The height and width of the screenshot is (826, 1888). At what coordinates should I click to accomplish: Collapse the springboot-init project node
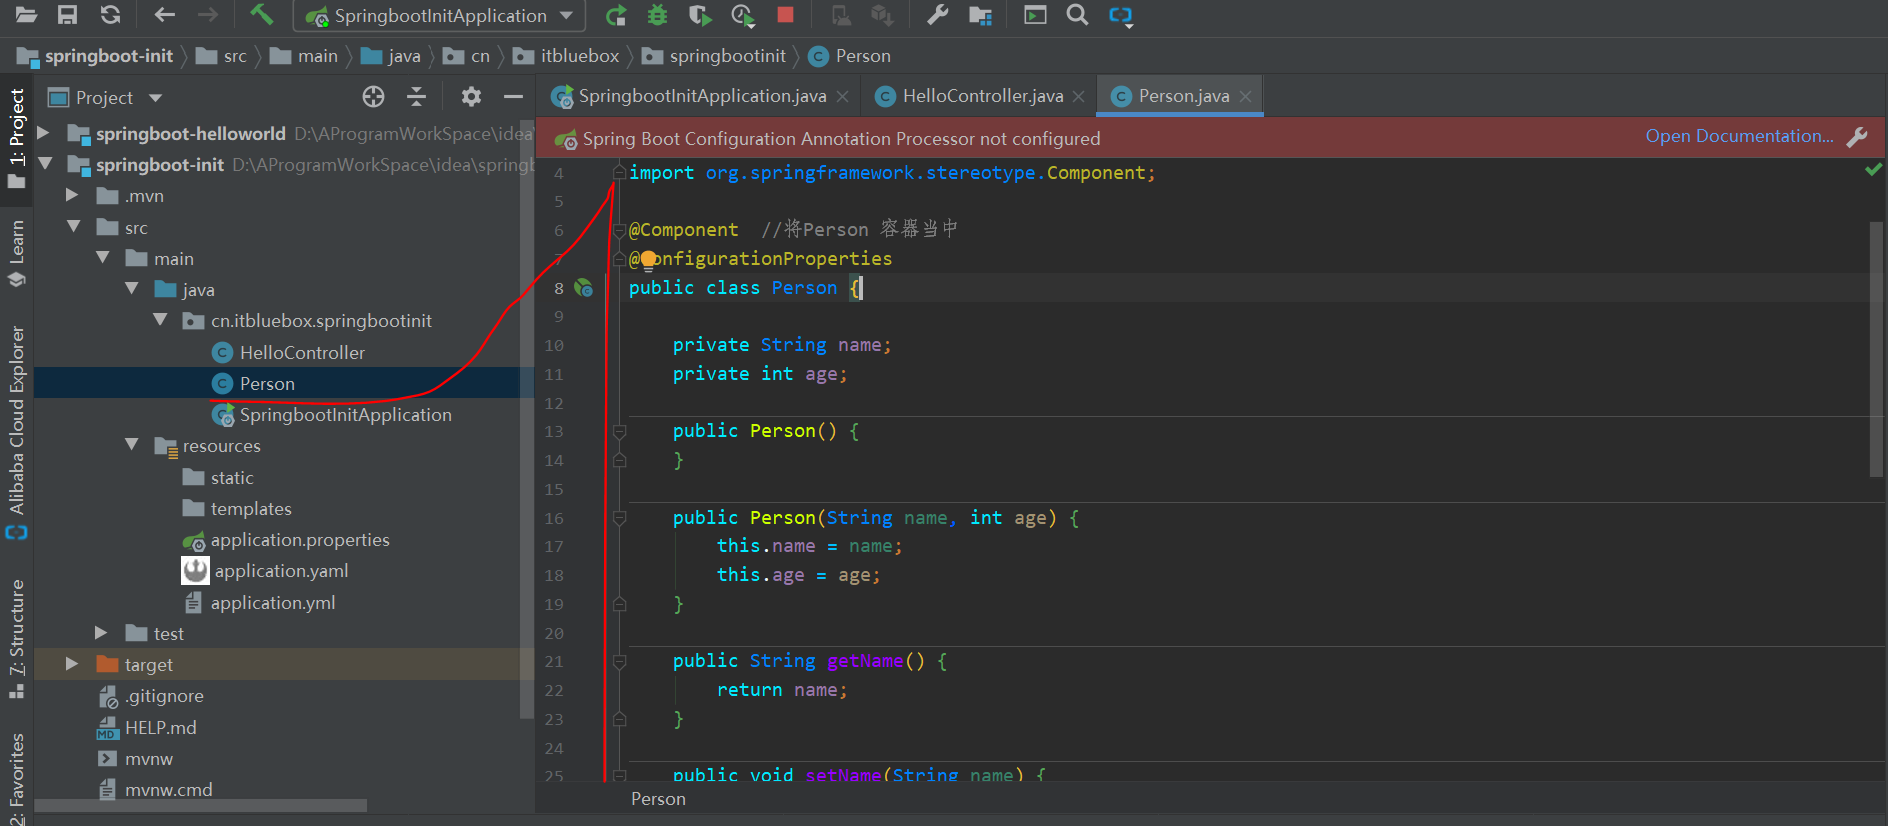click(45, 163)
